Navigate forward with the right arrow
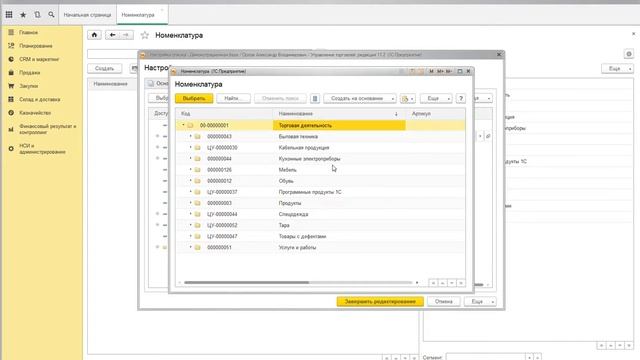Viewport: 640px width, 360px height. click(x=126, y=35)
